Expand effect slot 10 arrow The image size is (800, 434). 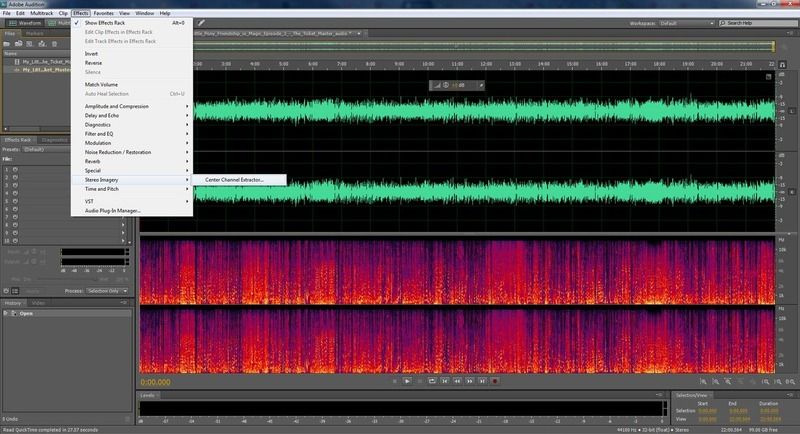pyautogui.click(x=123, y=241)
